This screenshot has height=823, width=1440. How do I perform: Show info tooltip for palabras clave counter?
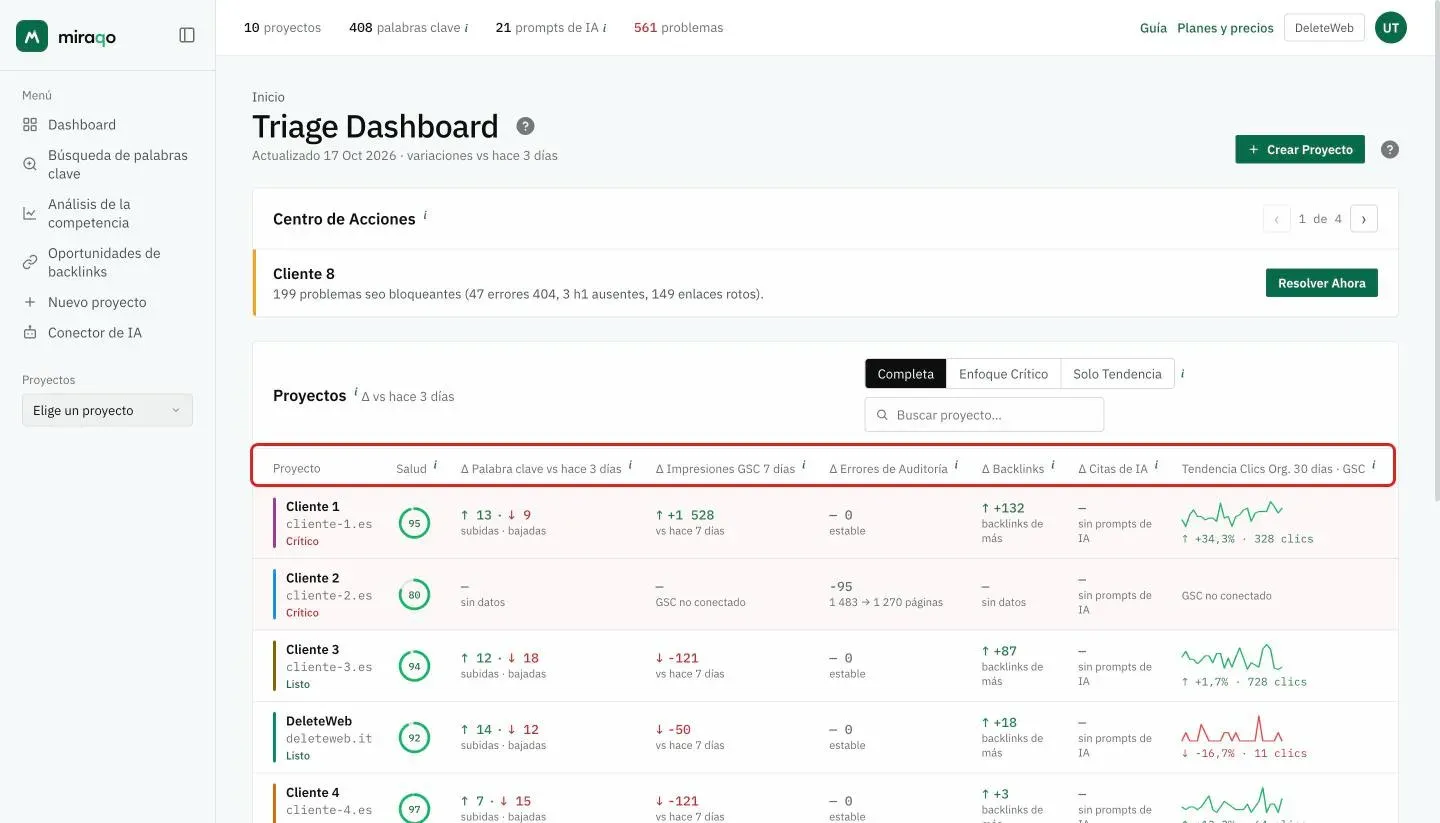(466, 28)
